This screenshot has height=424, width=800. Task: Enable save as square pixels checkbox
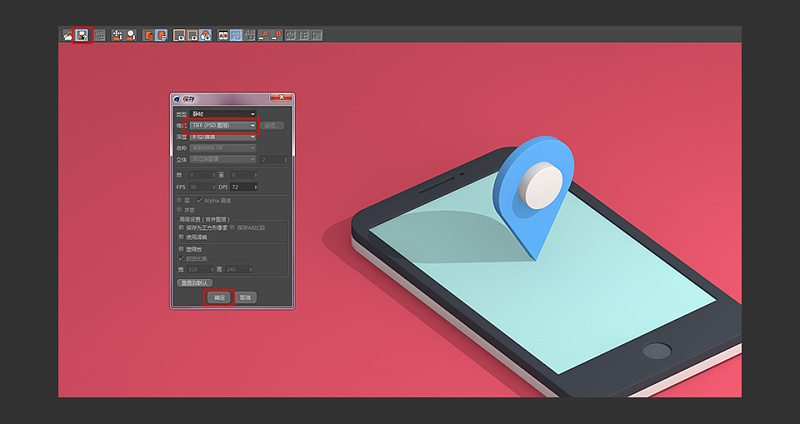181,228
